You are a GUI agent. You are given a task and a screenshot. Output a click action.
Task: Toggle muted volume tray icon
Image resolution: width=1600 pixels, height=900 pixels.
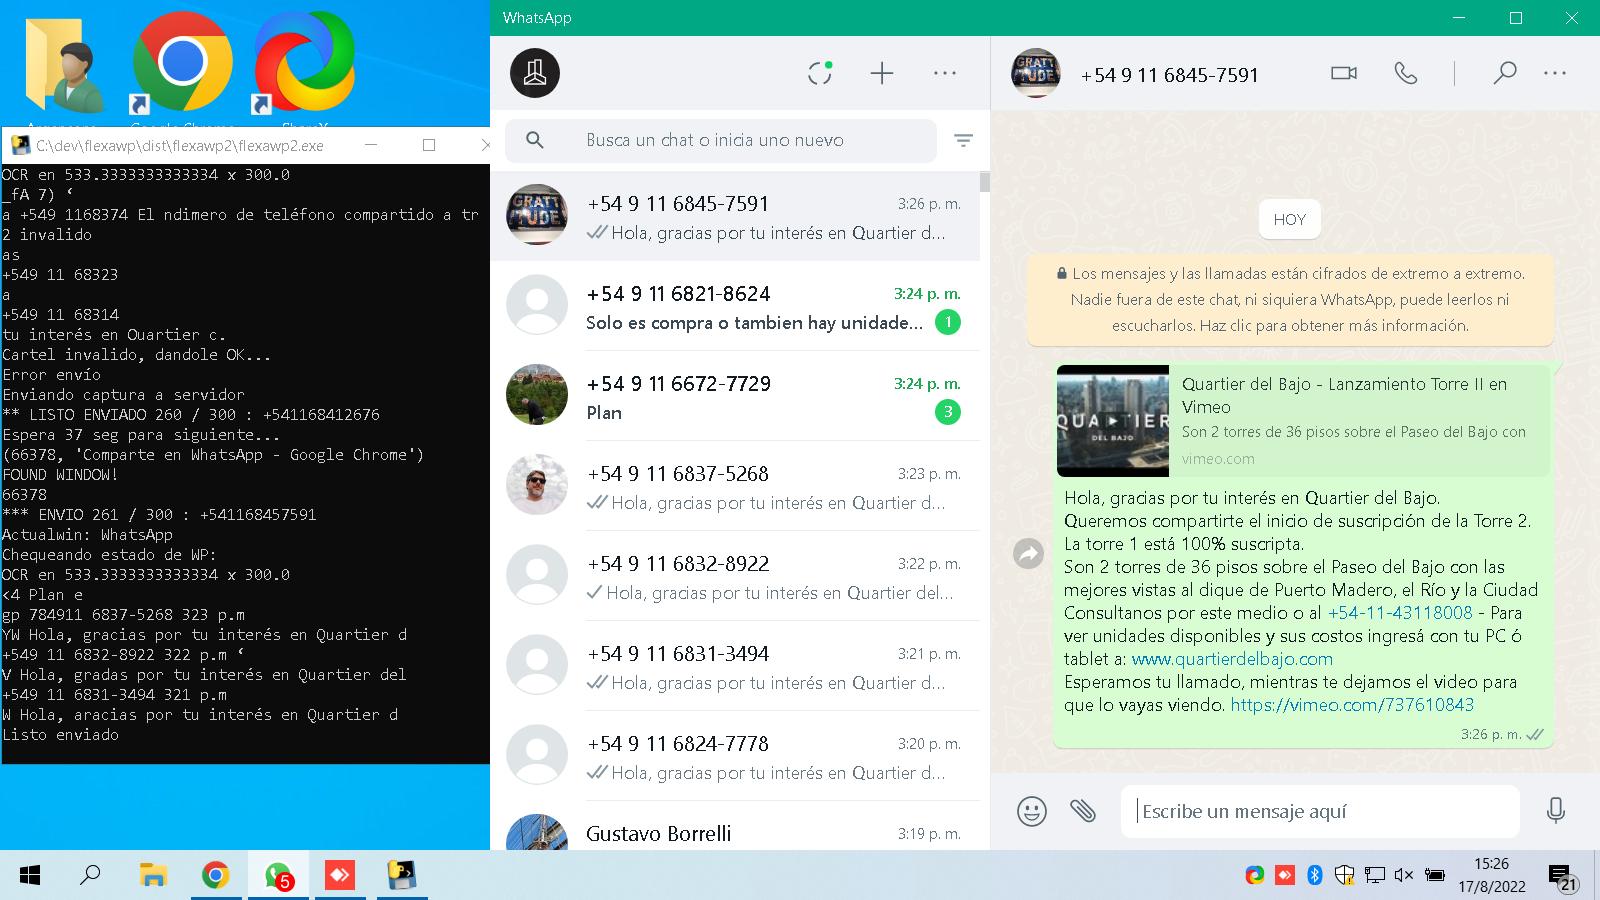[1404, 875]
